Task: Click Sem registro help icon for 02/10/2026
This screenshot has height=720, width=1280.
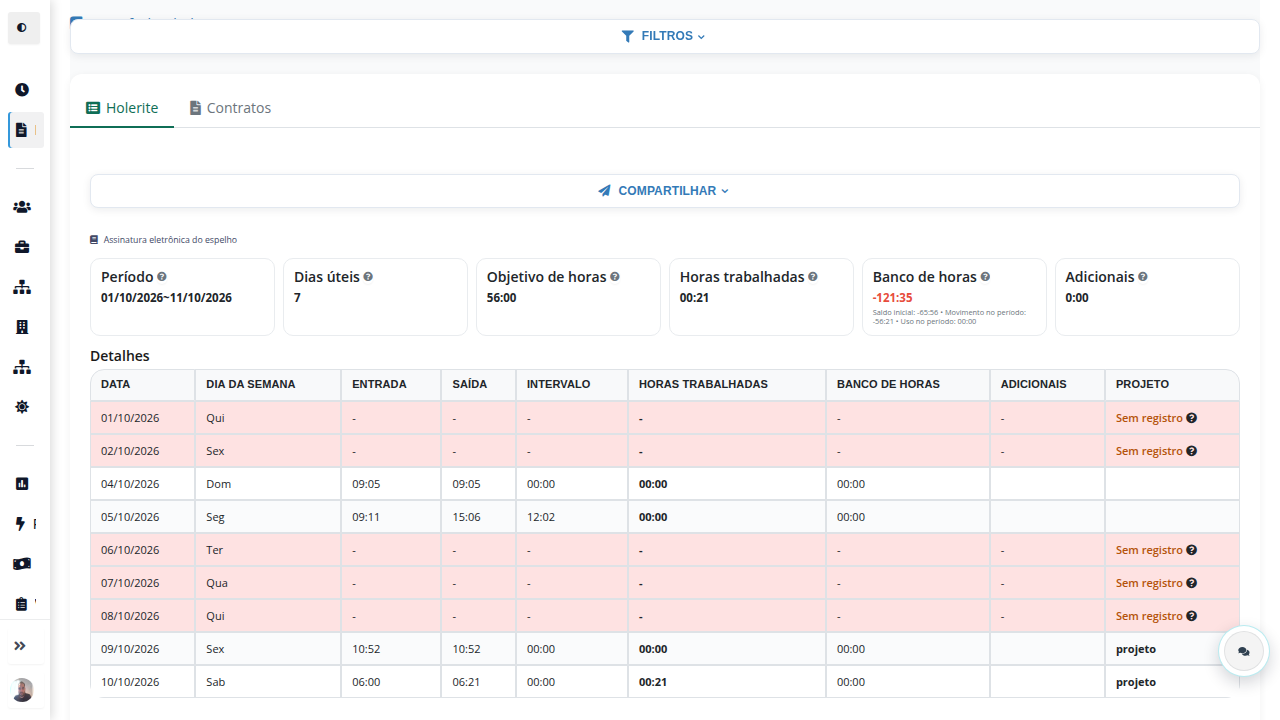Action: point(1192,451)
